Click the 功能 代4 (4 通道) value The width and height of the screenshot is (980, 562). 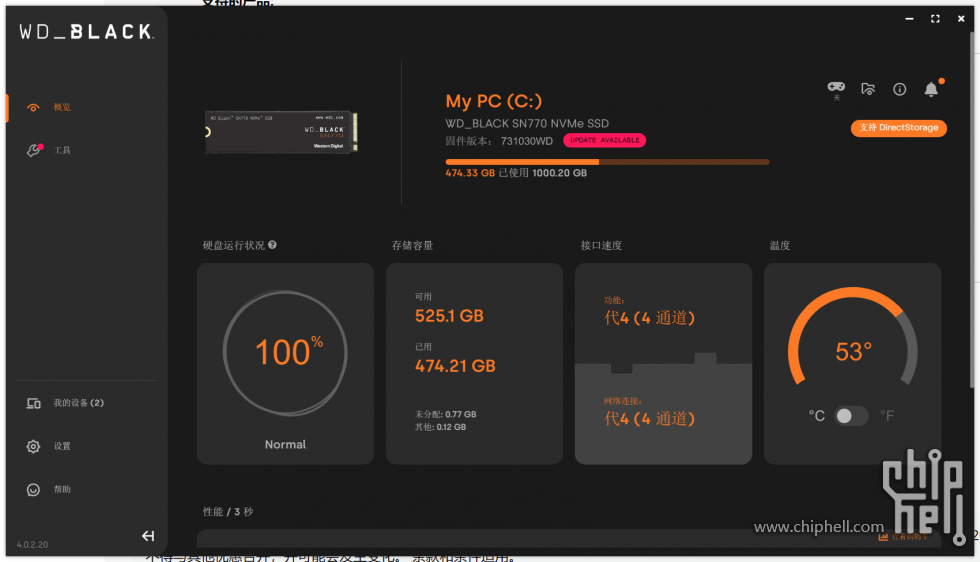tap(649, 318)
